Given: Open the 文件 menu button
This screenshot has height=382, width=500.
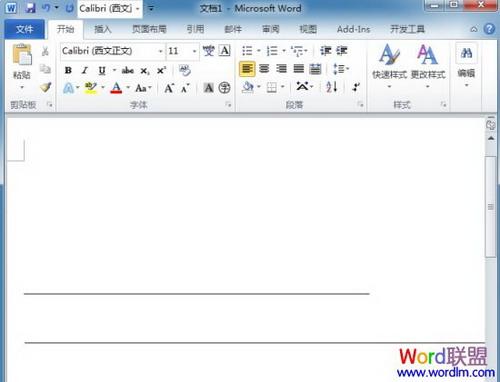Looking at the screenshot, I should [24, 29].
